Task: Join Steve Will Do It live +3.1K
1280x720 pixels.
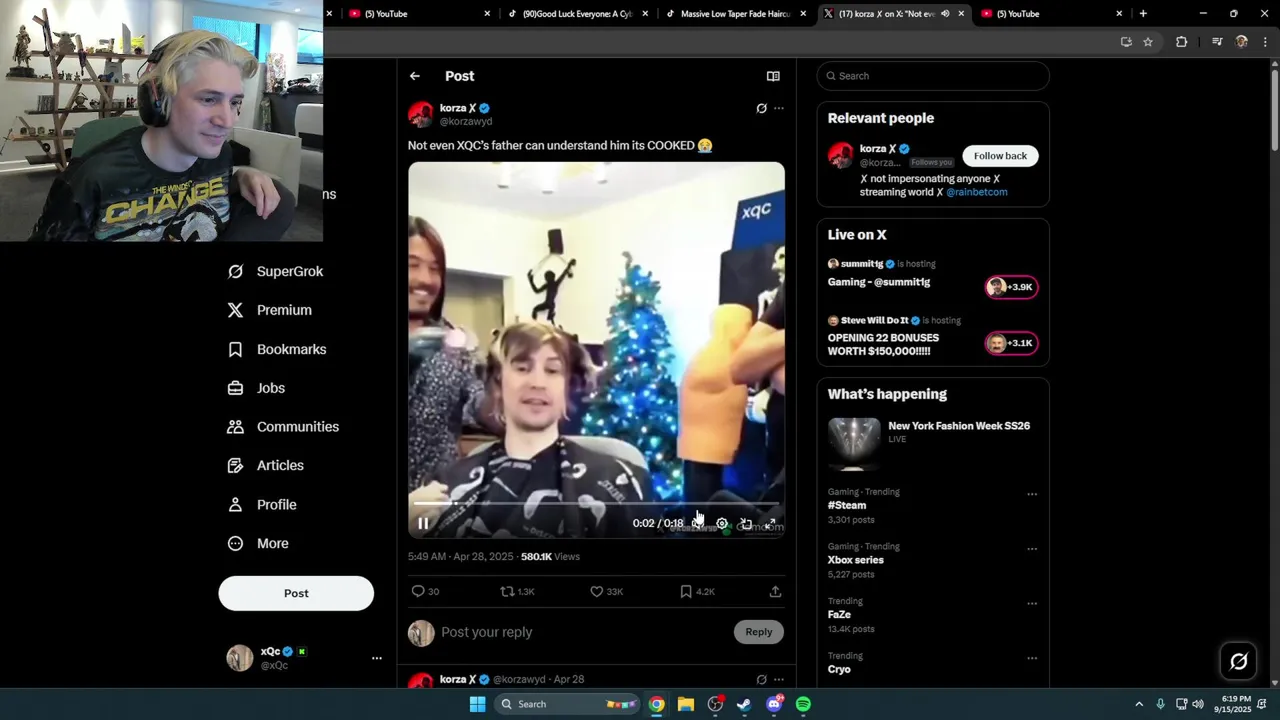Action: coord(1012,343)
